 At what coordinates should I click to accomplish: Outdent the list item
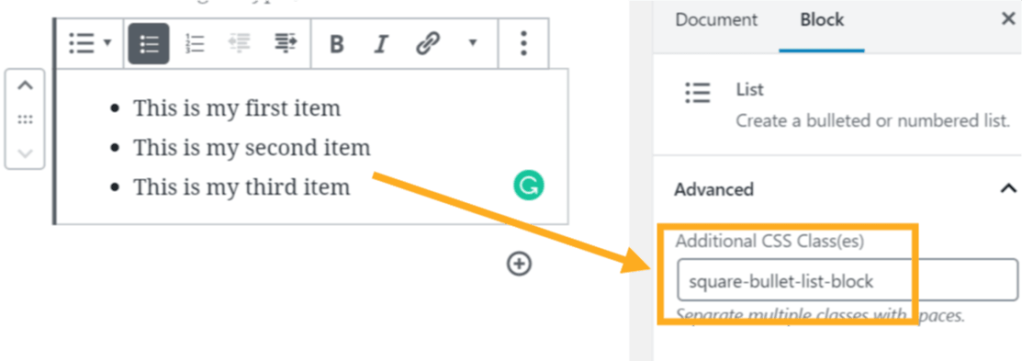click(239, 44)
